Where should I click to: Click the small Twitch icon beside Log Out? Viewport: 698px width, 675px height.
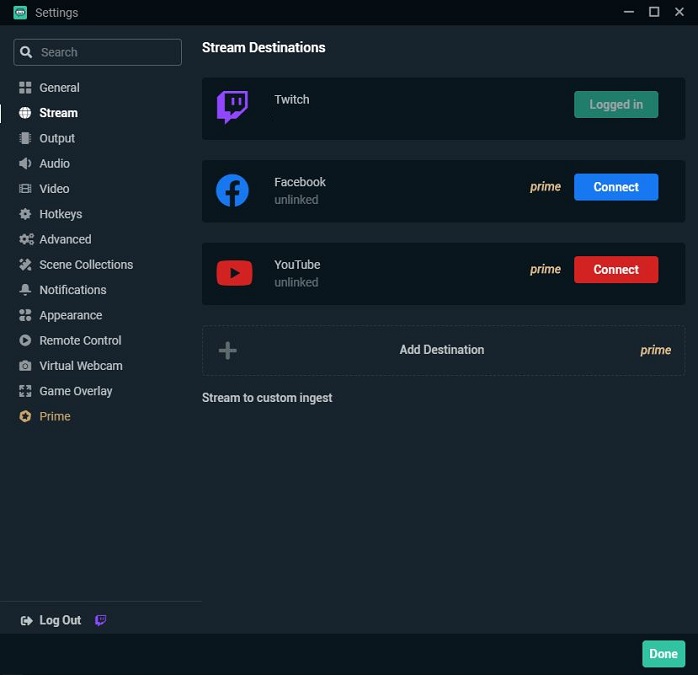click(101, 620)
